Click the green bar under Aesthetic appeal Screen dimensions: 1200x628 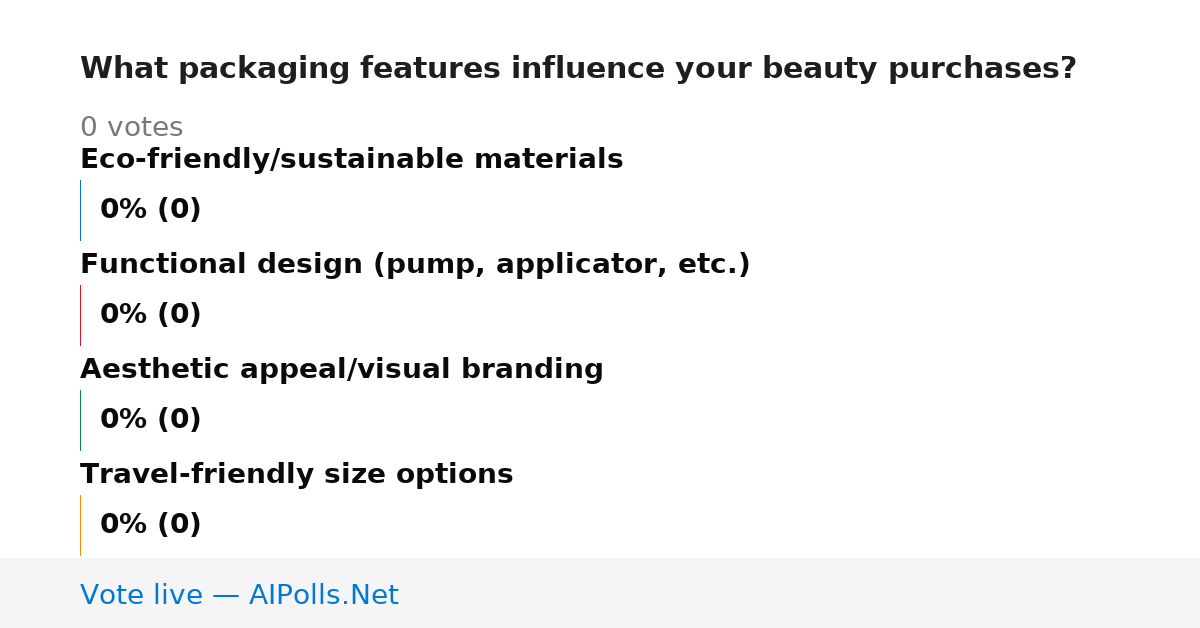pyautogui.click(x=80, y=420)
